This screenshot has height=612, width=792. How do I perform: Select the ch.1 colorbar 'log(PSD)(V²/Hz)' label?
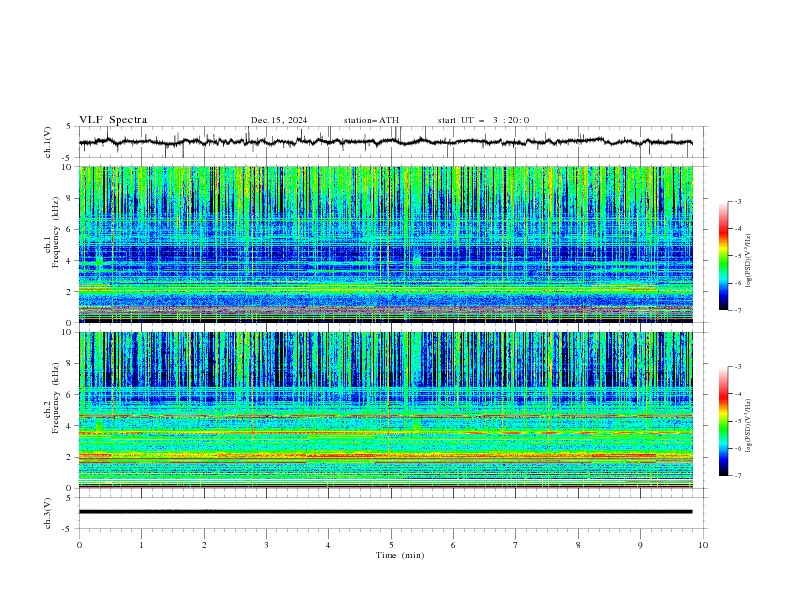[x=748, y=261]
